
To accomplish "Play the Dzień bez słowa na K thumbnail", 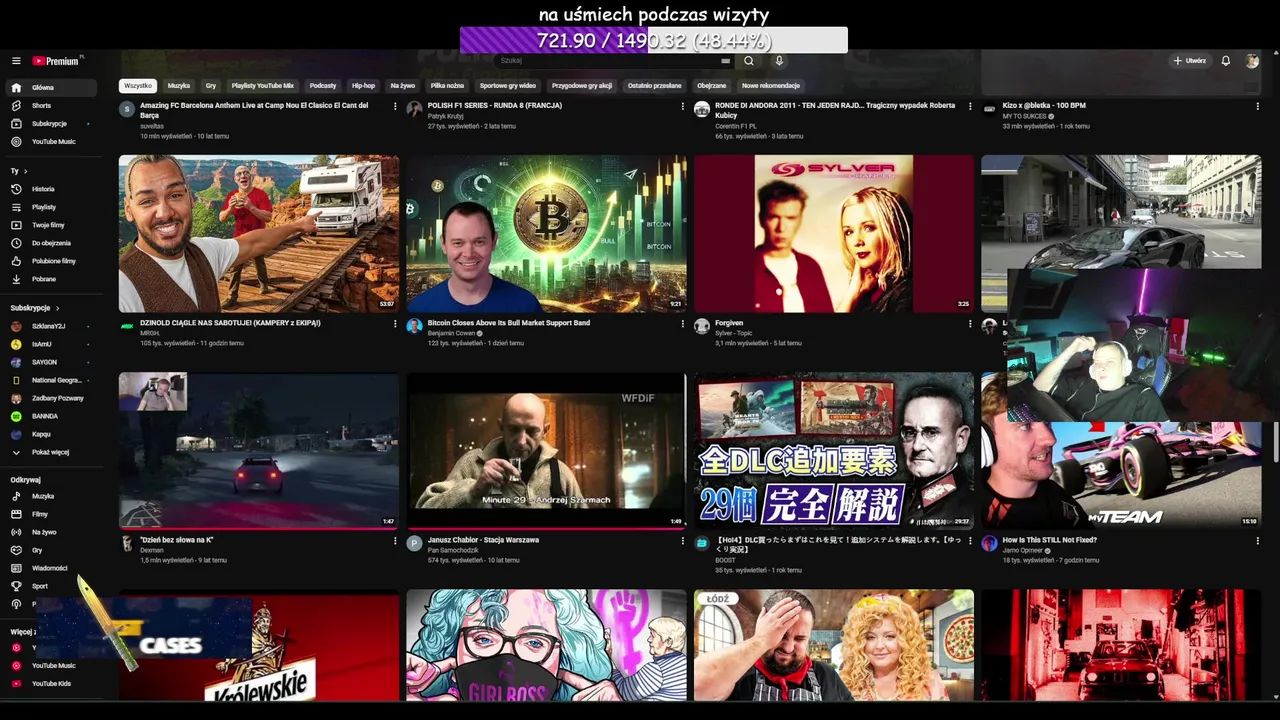I will (x=259, y=451).
